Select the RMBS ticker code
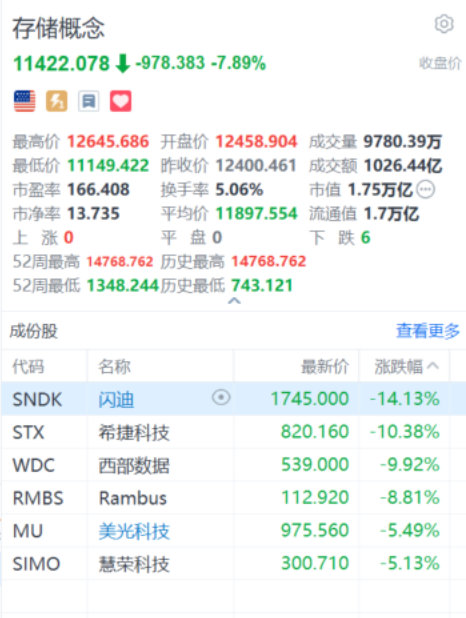 pyautogui.click(x=38, y=498)
